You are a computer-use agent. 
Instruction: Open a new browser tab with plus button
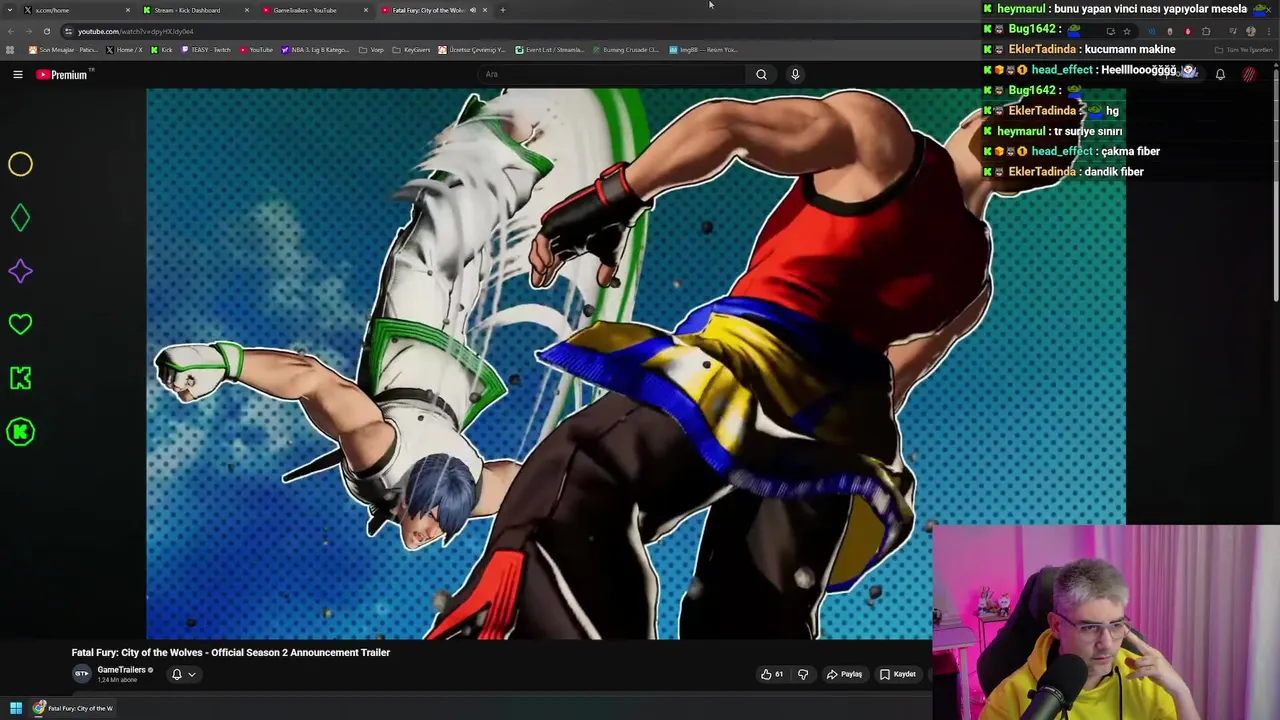[502, 10]
